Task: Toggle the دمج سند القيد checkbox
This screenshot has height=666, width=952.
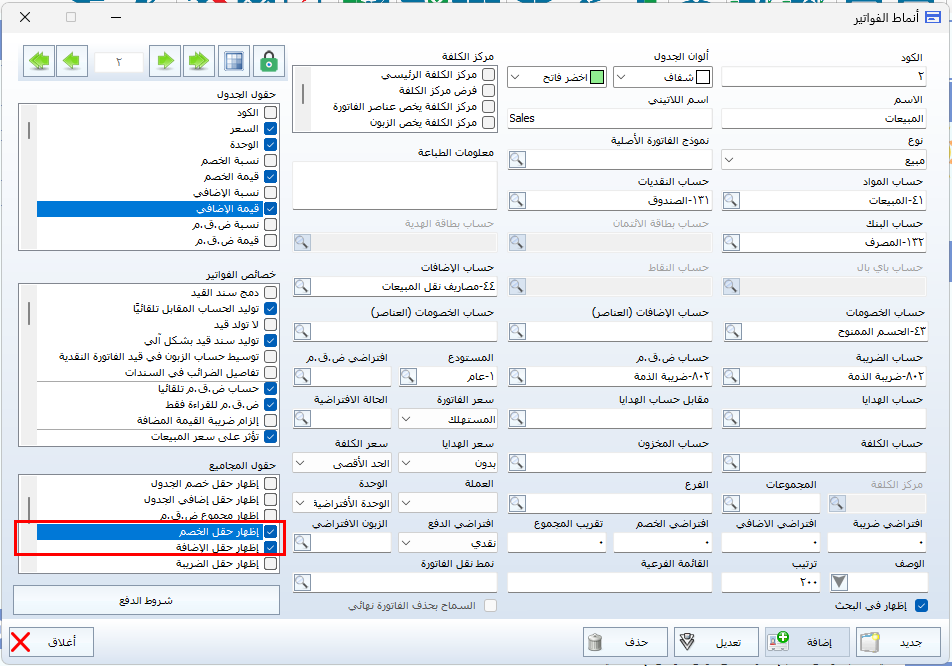Action: tap(270, 293)
